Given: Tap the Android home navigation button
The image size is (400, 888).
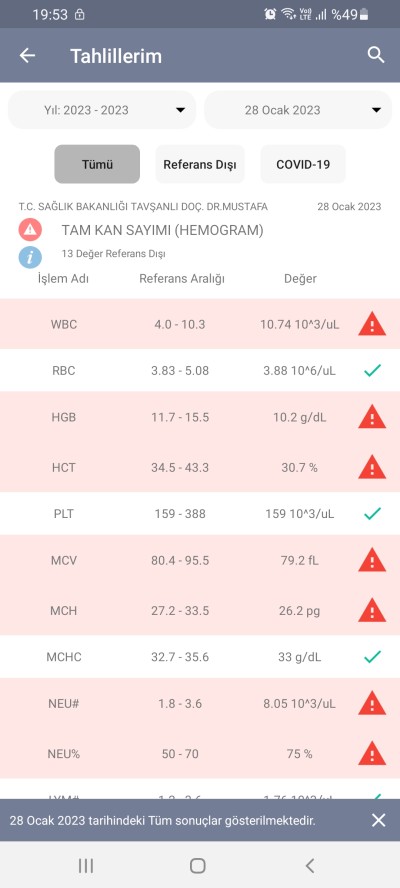Looking at the screenshot, I should [198, 865].
